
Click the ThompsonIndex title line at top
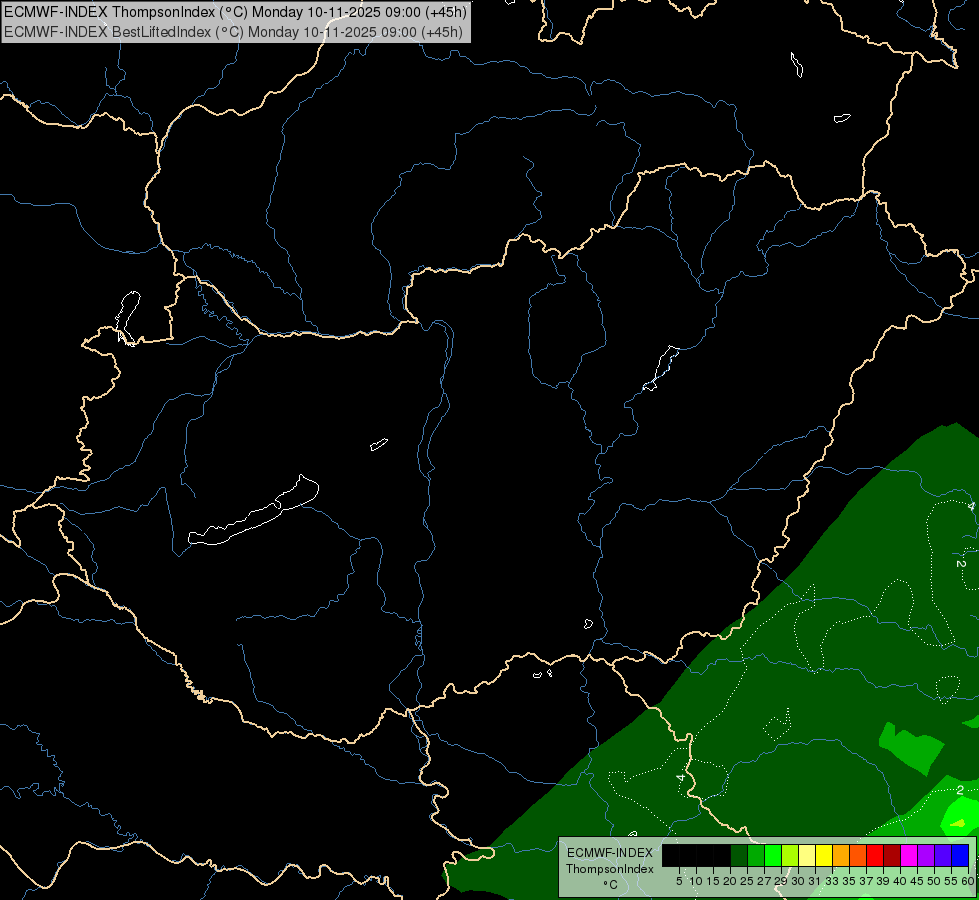(x=235, y=11)
